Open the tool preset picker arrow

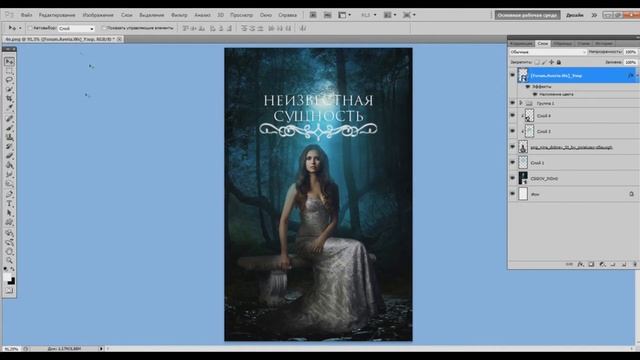tap(20, 28)
